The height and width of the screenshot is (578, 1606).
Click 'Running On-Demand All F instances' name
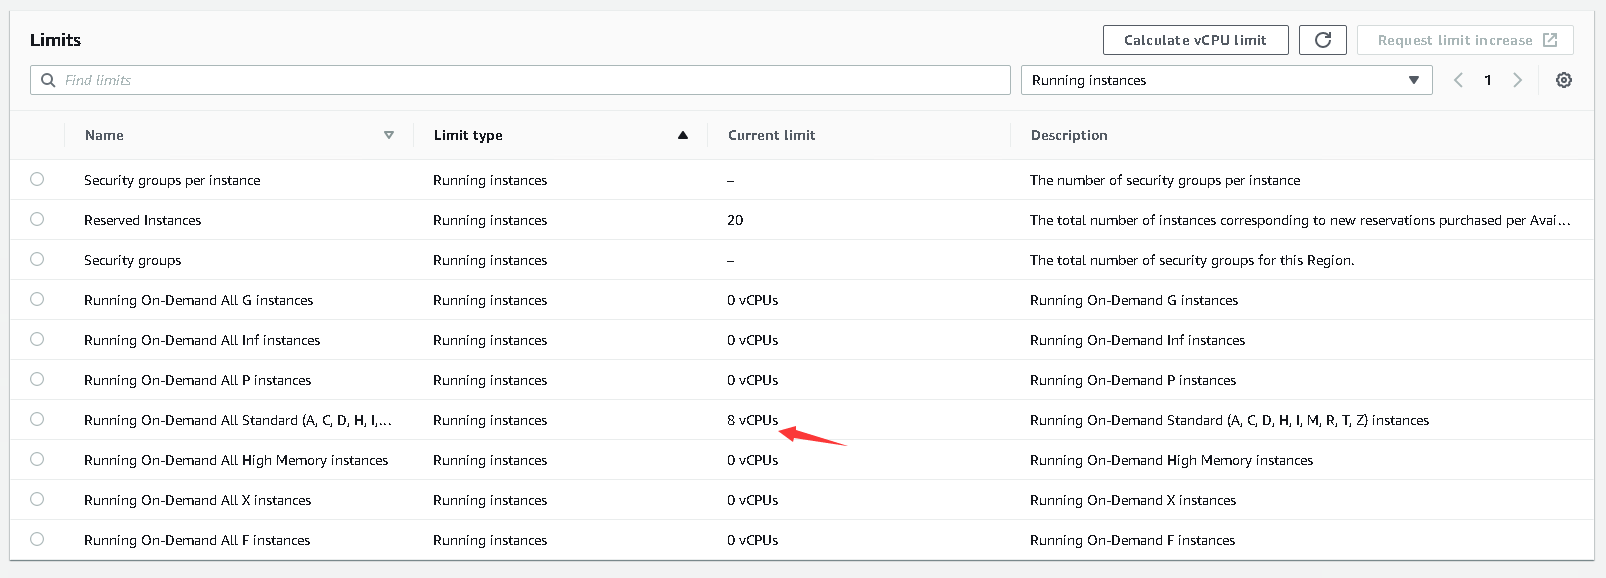click(197, 540)
